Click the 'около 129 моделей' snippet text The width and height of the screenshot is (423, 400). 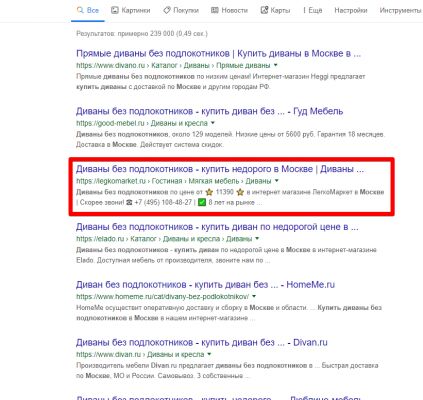pyautogui.click(x=201, y=134)
